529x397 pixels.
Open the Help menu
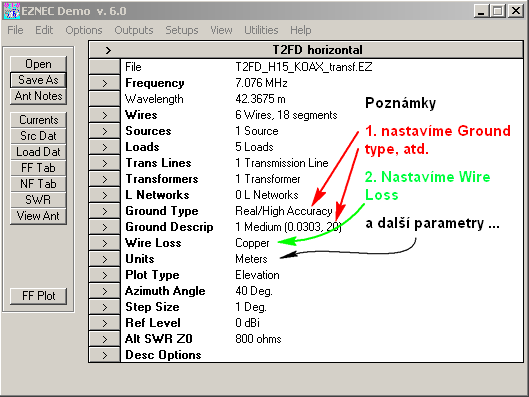pyautogui.click(x=301, y=30)
